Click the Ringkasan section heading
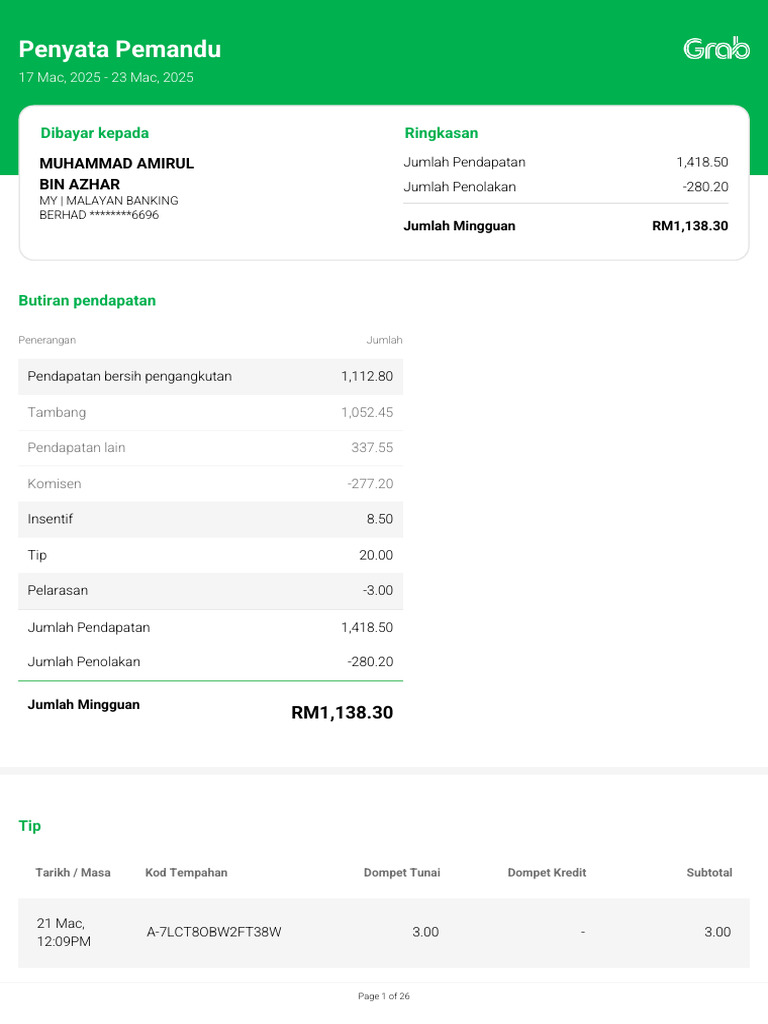 (441, 133)
